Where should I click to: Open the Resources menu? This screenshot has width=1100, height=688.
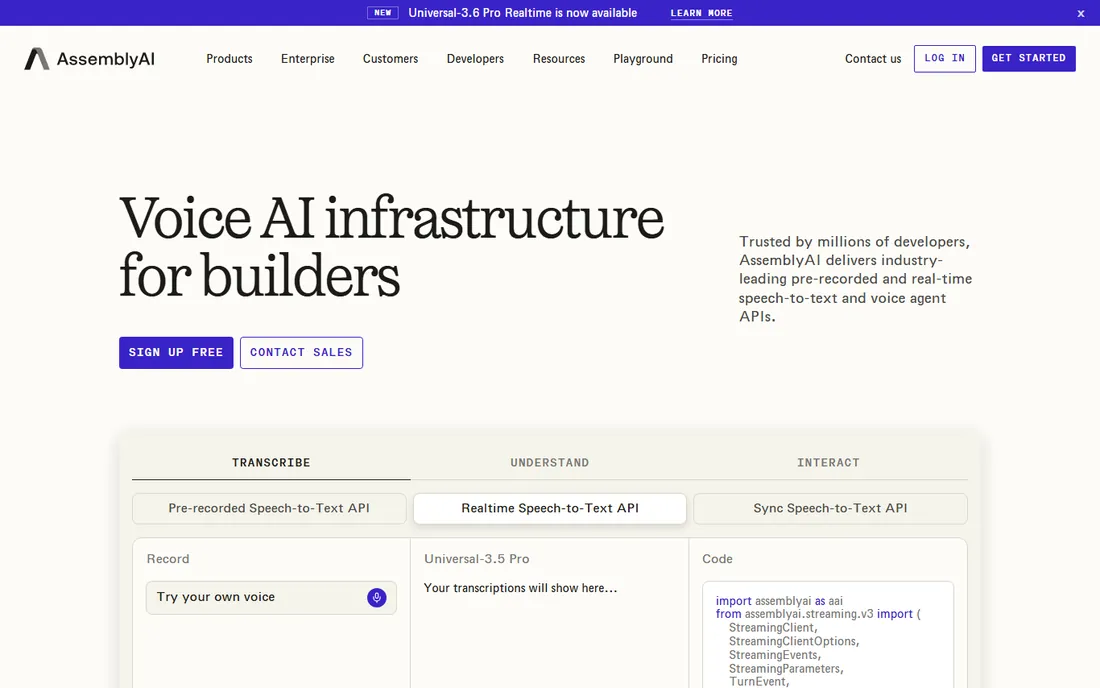point(559,59)
